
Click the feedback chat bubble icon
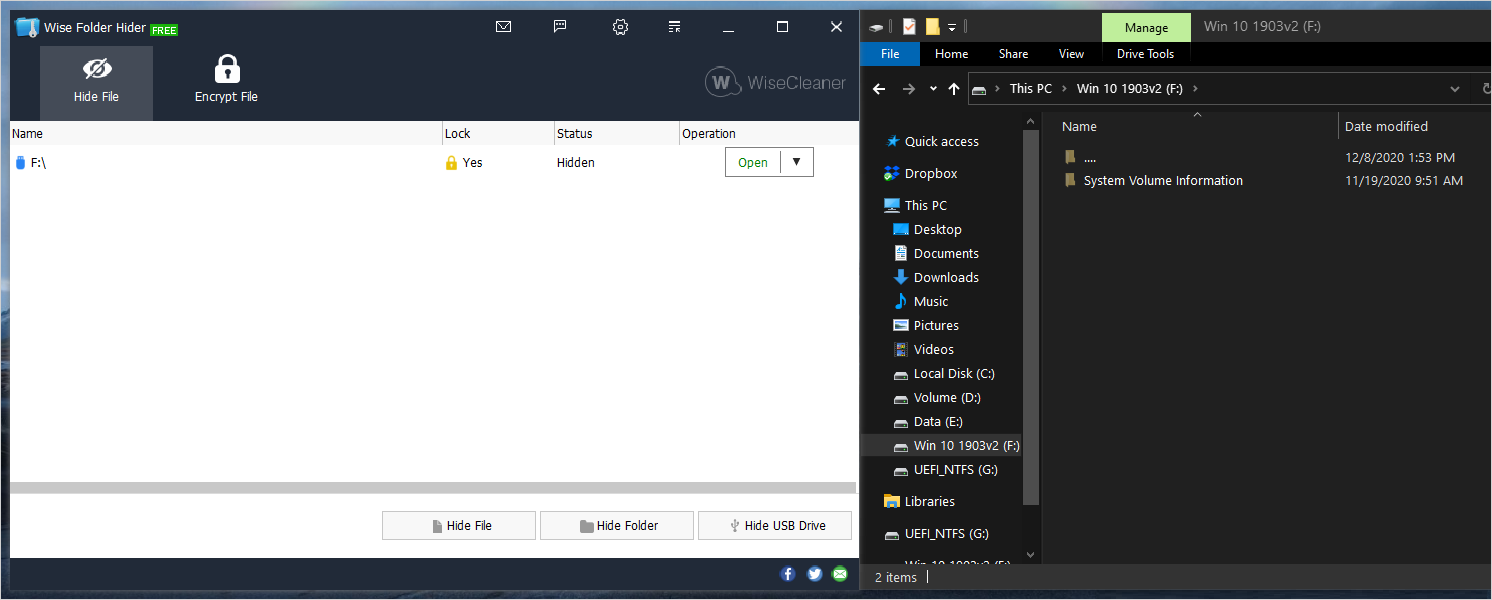point(560,27)
